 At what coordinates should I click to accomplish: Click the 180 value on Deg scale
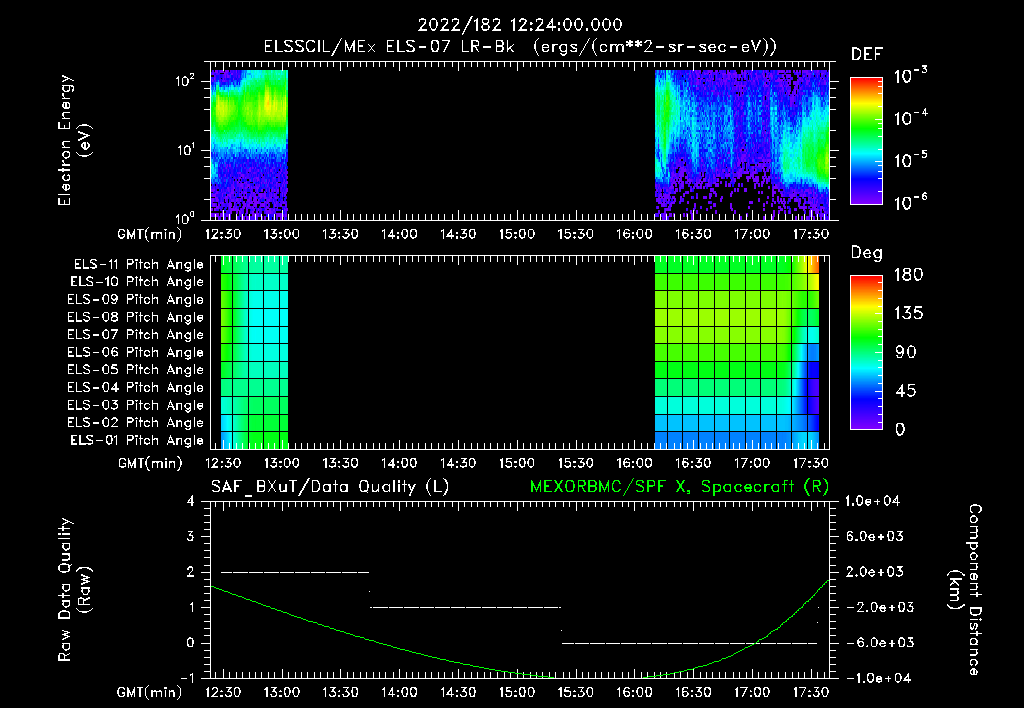point(908,275)
